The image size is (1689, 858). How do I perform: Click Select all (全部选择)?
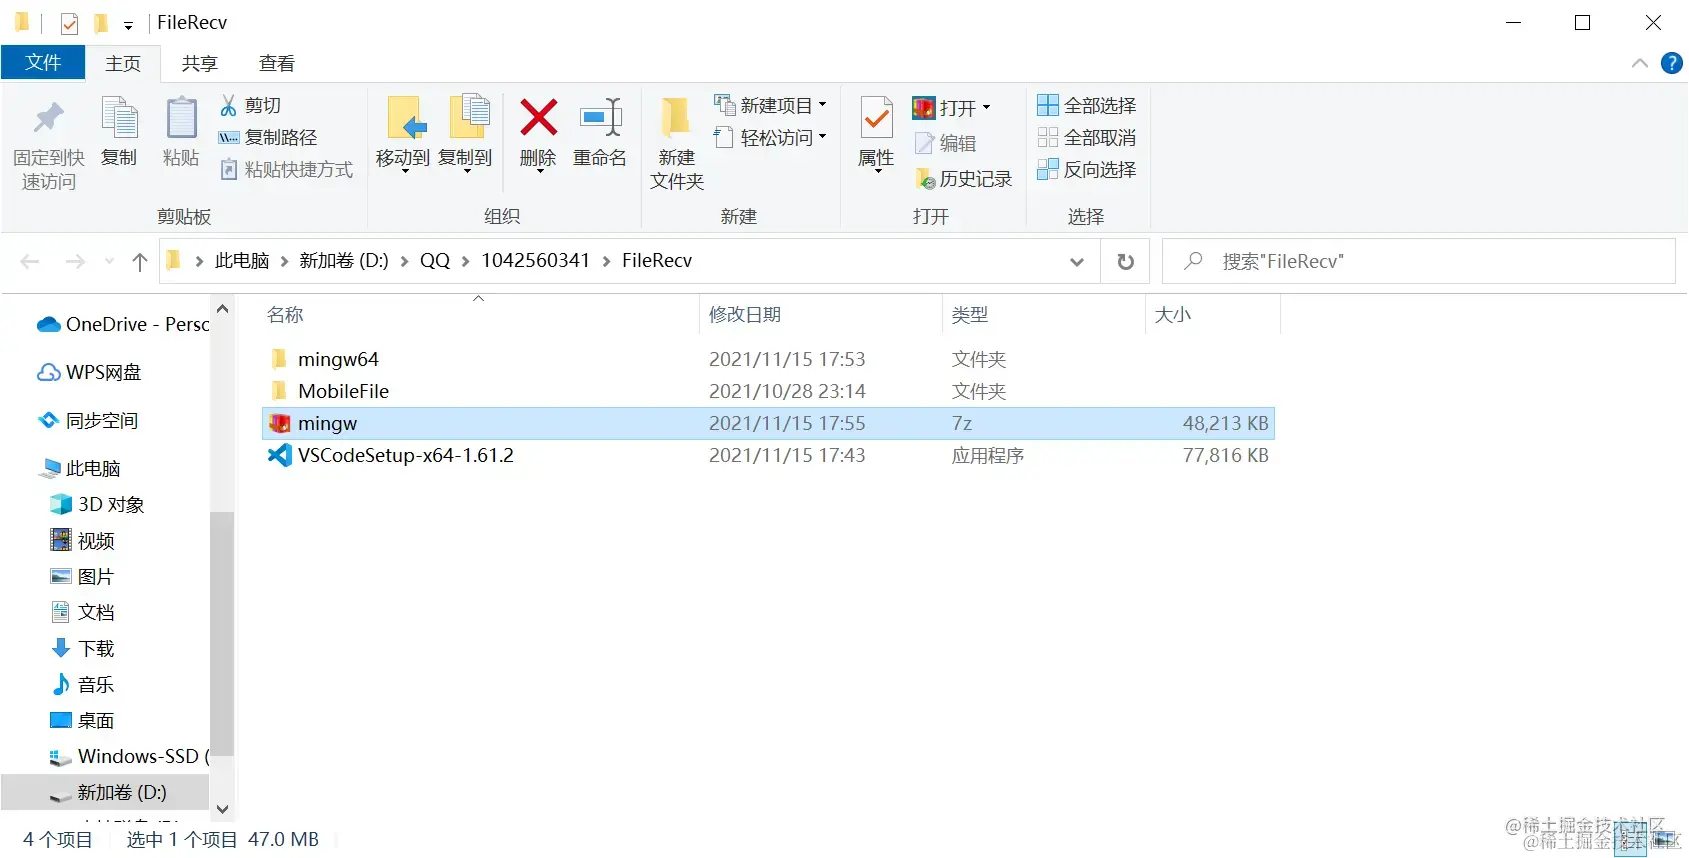tap(1086, 105)
